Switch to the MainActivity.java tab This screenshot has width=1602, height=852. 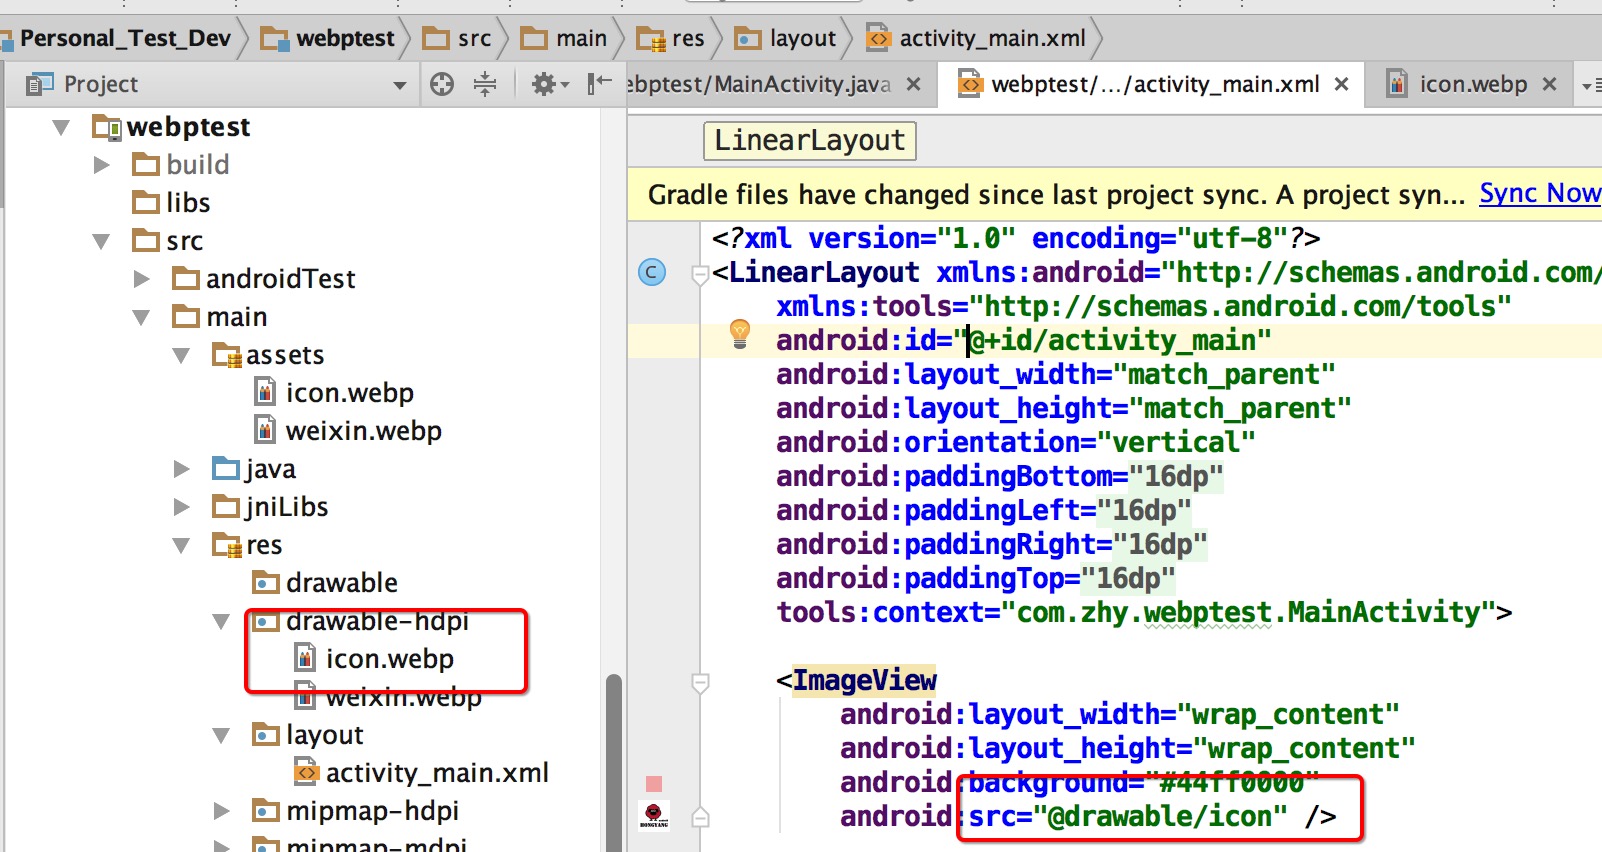click(760, 85)
